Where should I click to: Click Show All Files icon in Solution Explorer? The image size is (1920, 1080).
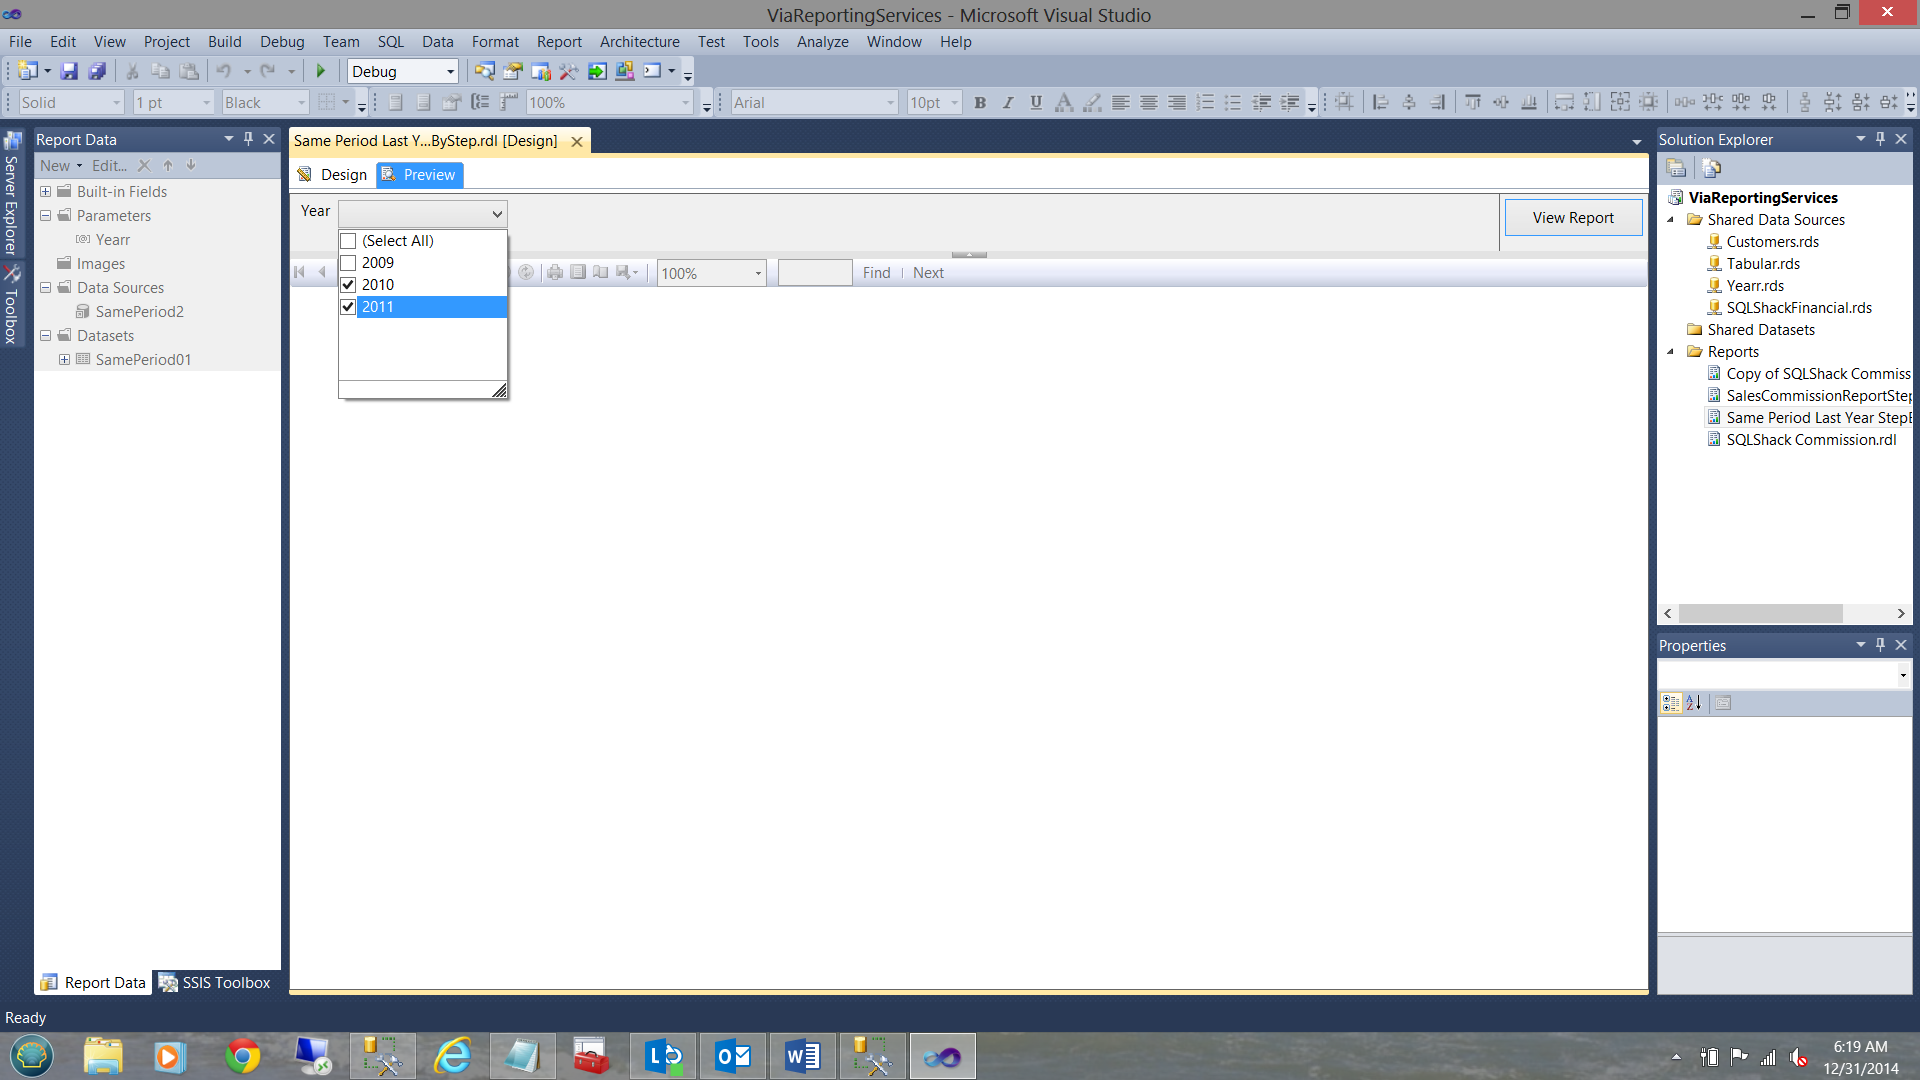click(x=1711, y=168)
